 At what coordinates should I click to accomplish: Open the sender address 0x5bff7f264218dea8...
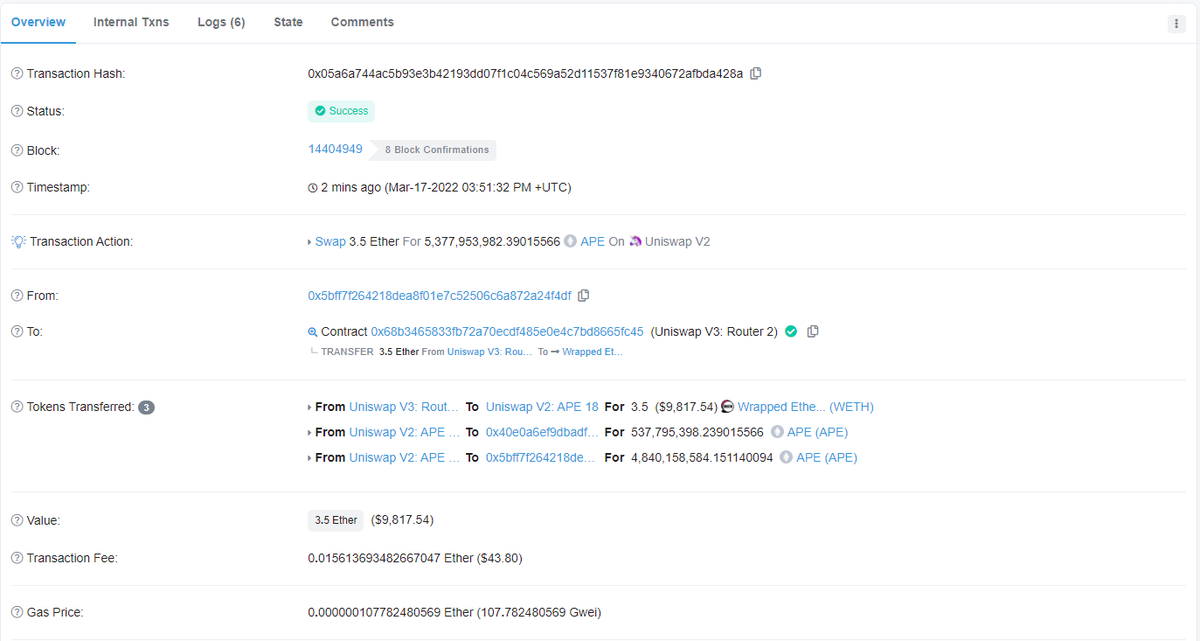pyautogui.click(x=440, y=296)
